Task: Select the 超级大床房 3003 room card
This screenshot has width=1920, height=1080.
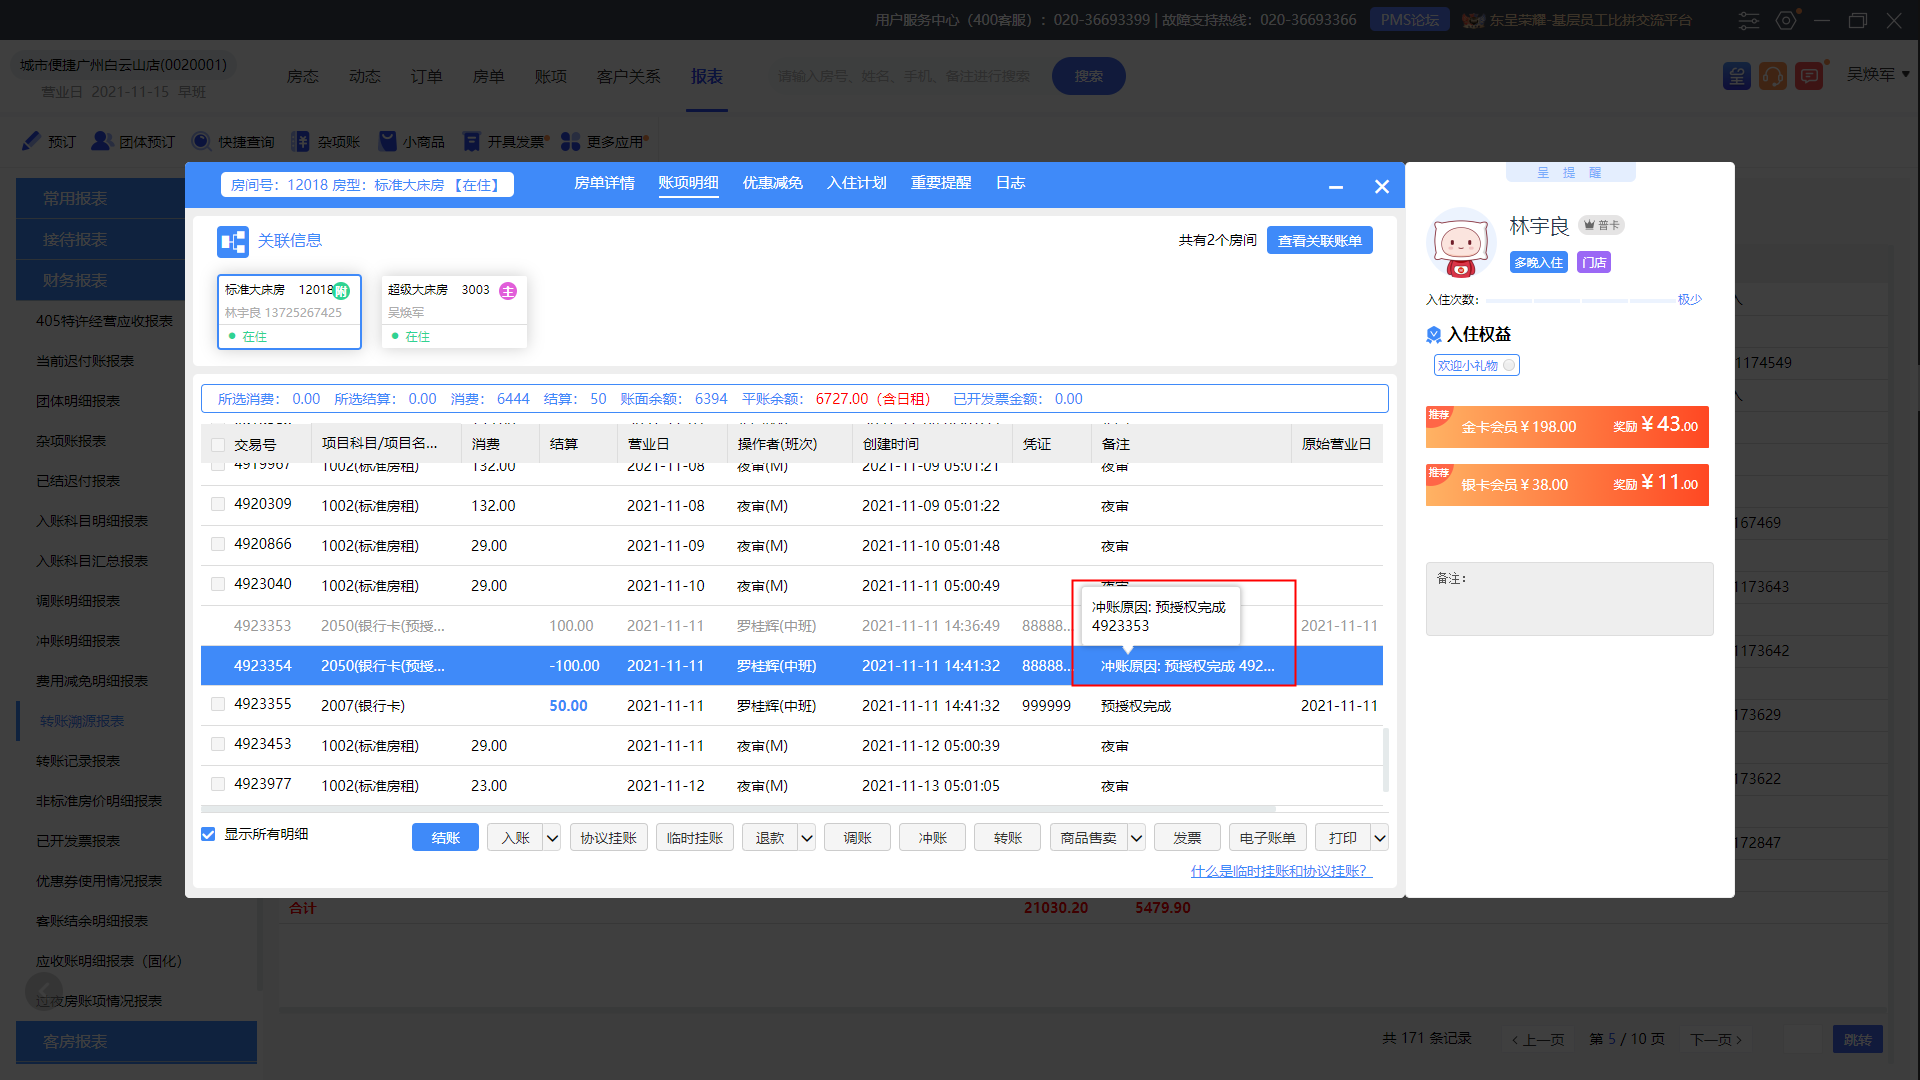Action: pos(454,312)
